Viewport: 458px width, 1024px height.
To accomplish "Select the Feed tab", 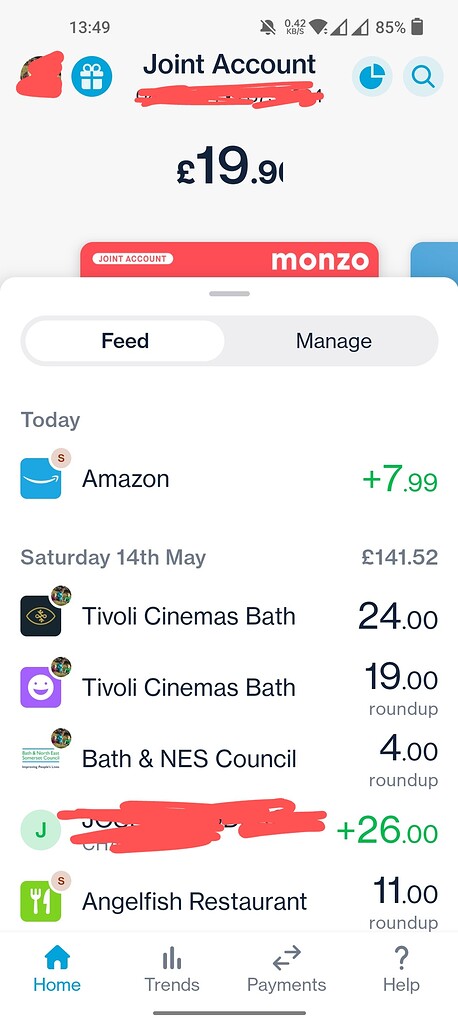I will click(x=125, y=341).
